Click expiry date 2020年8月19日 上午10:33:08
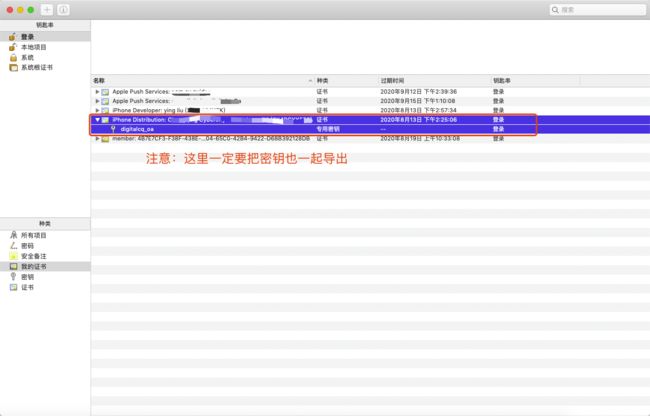 point(420,138)
